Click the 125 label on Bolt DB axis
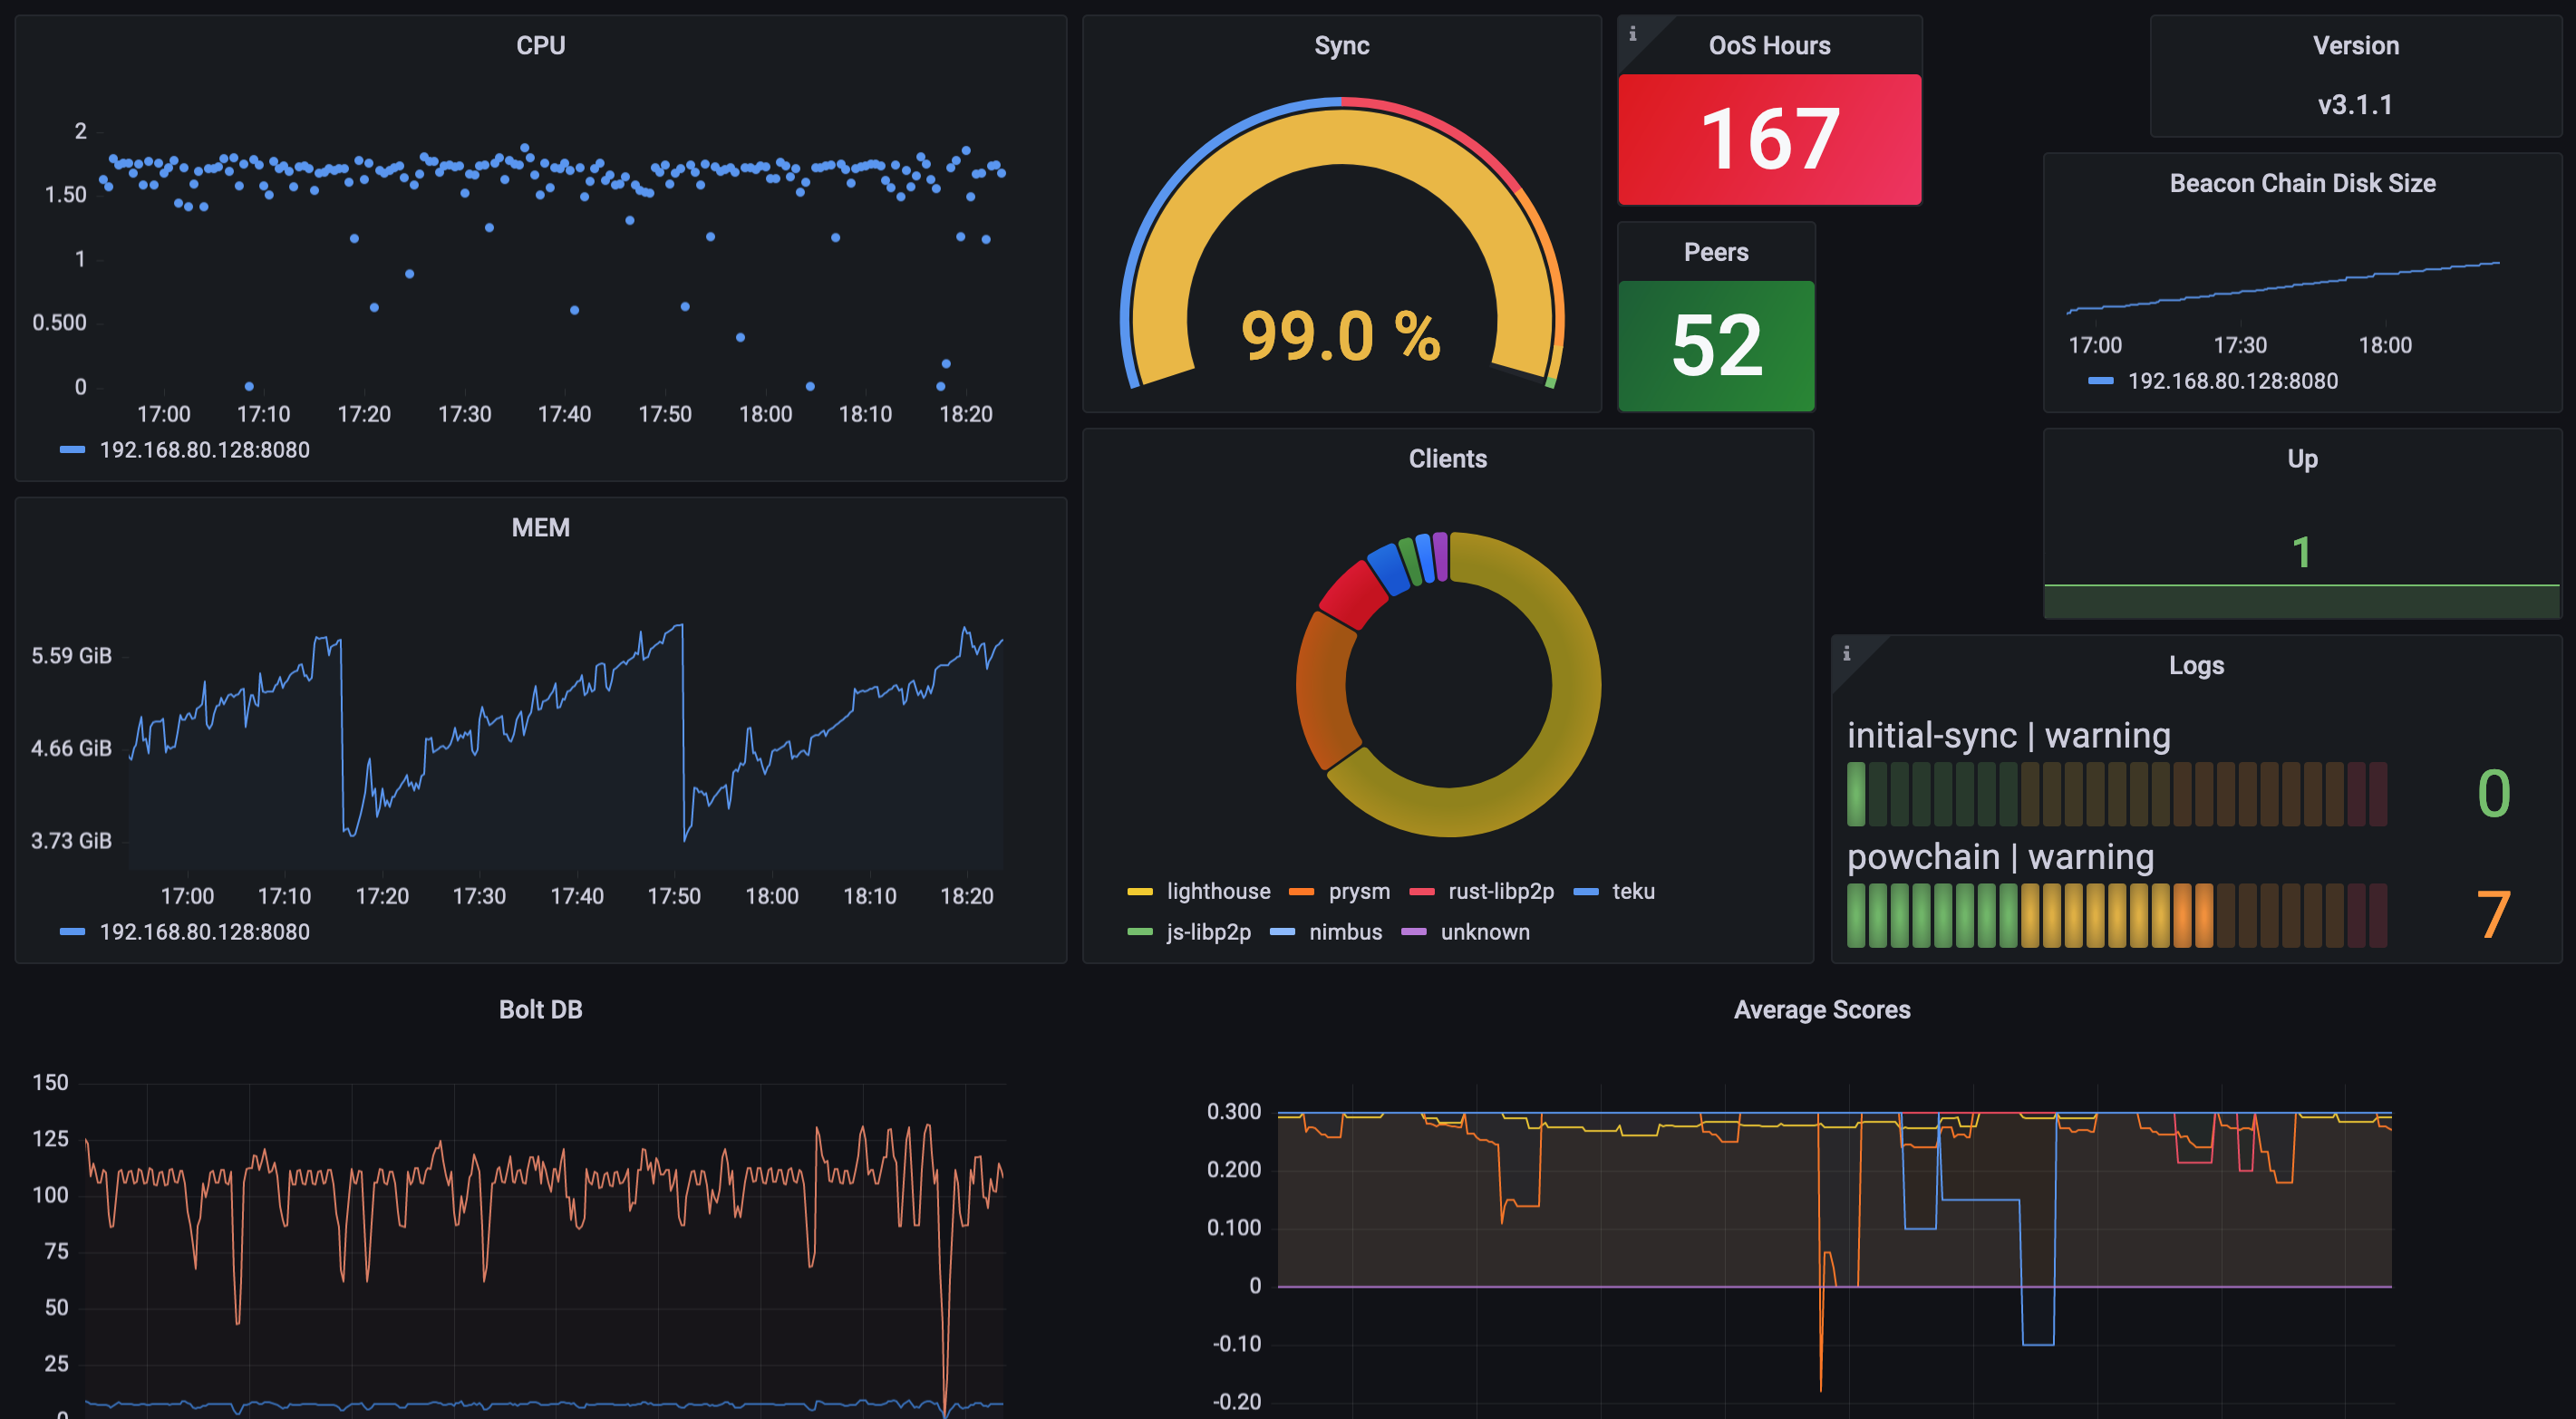Screen dimensions: 2576x1419 [x=50, y=1139]
